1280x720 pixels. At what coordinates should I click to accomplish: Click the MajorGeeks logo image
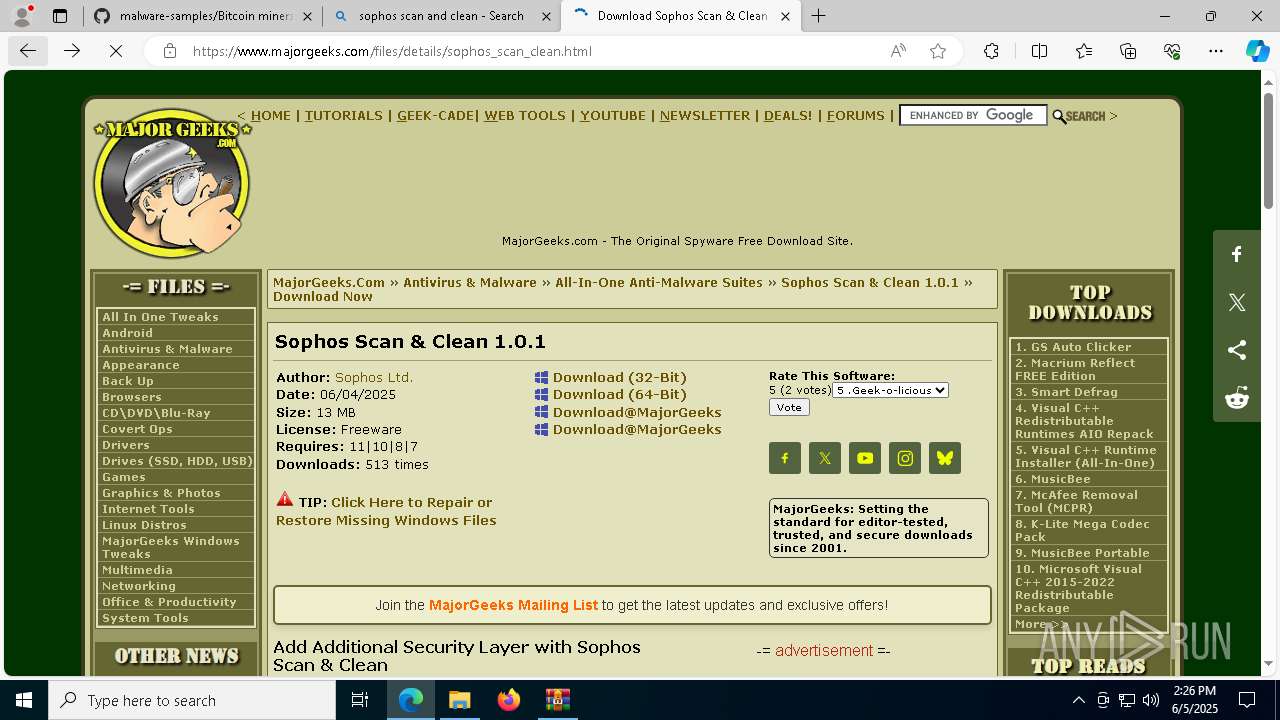(172, 182)
